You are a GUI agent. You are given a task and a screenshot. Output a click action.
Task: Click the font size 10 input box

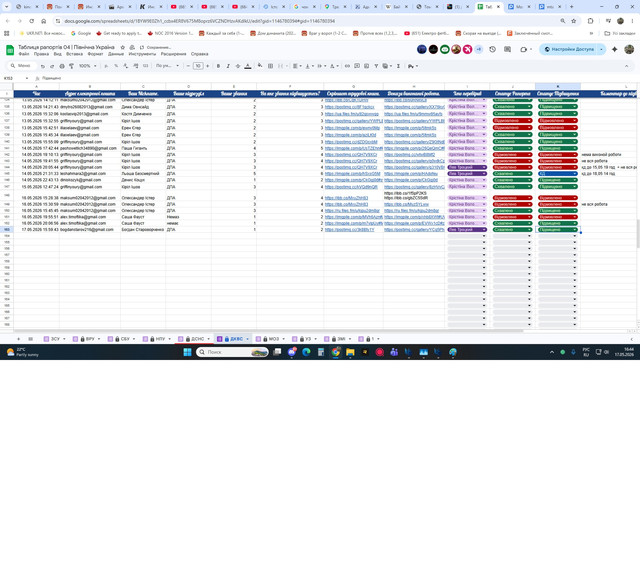198,66
